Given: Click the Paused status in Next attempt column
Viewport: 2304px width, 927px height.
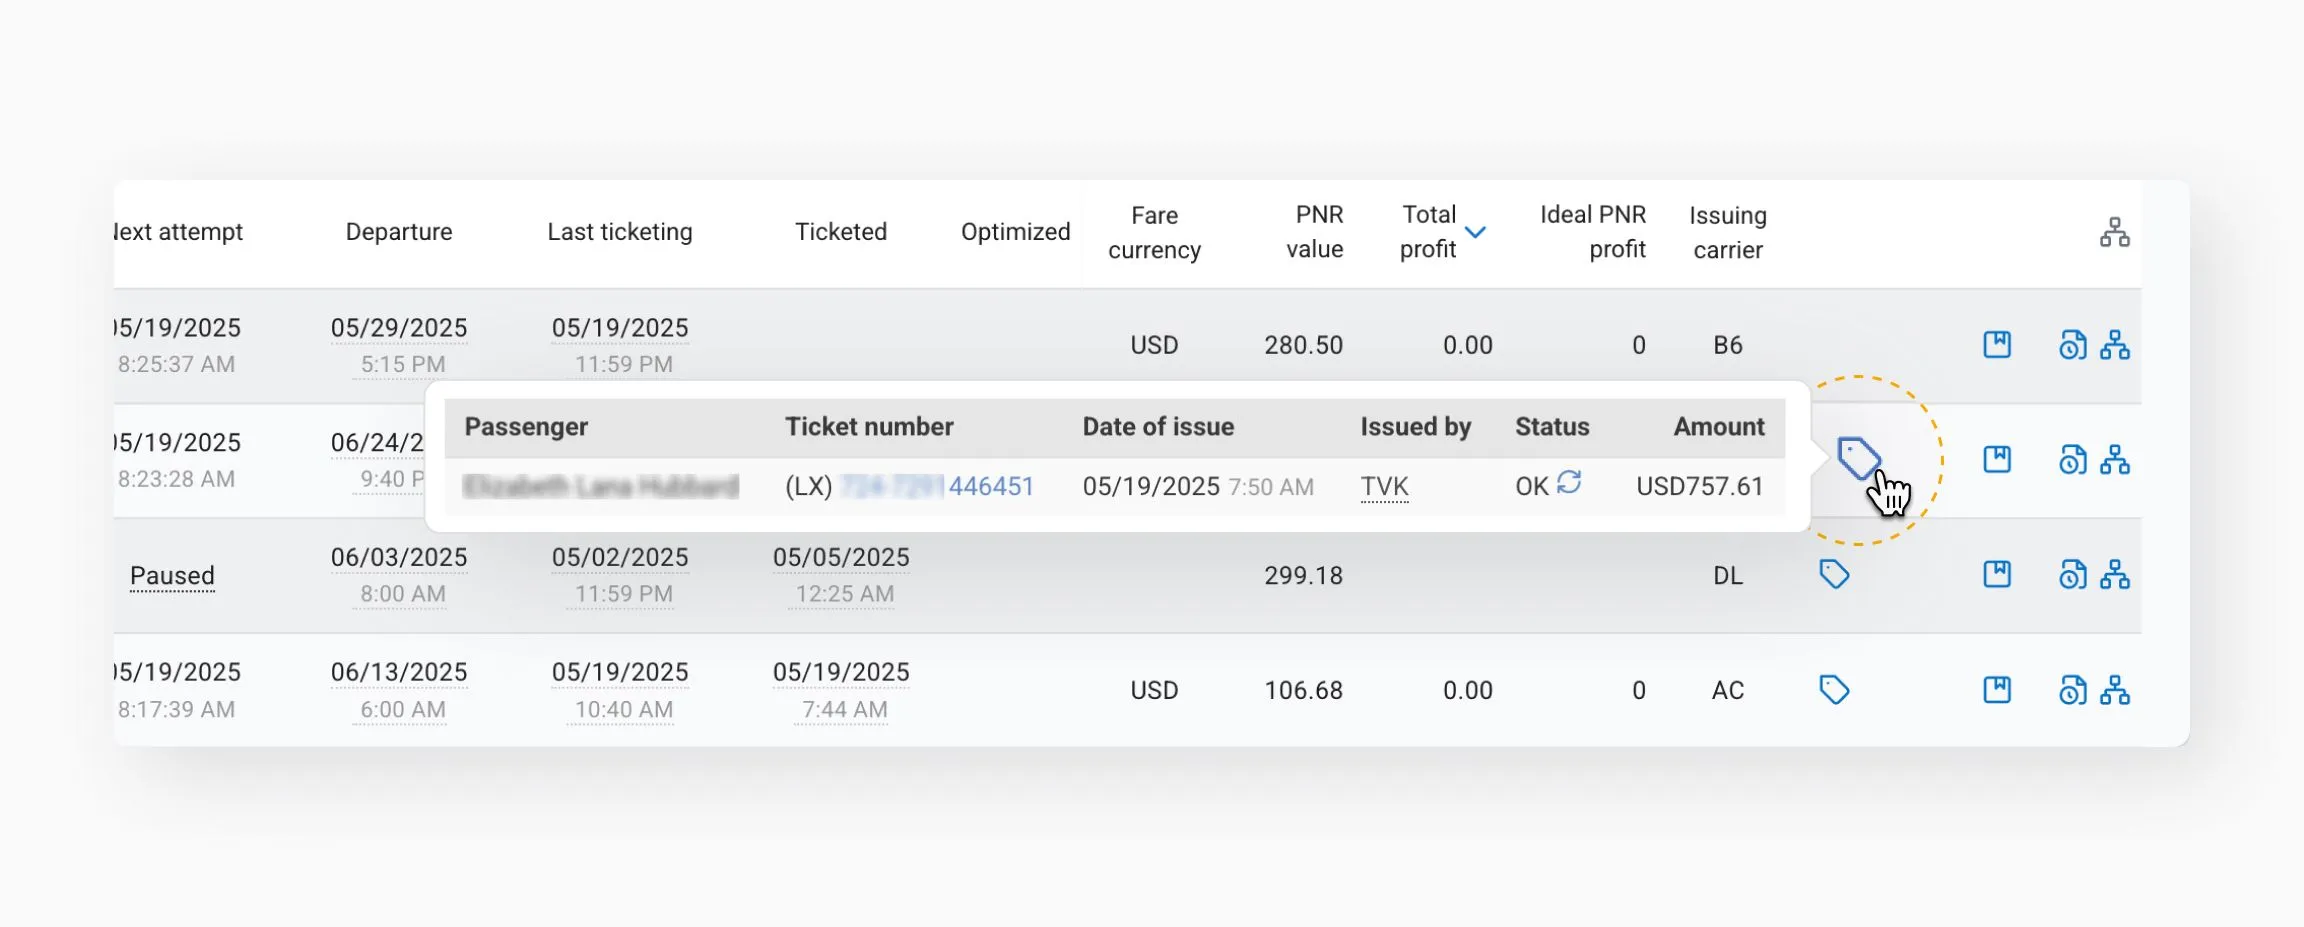Looking at the screenshot, I should tap(172, 576).
